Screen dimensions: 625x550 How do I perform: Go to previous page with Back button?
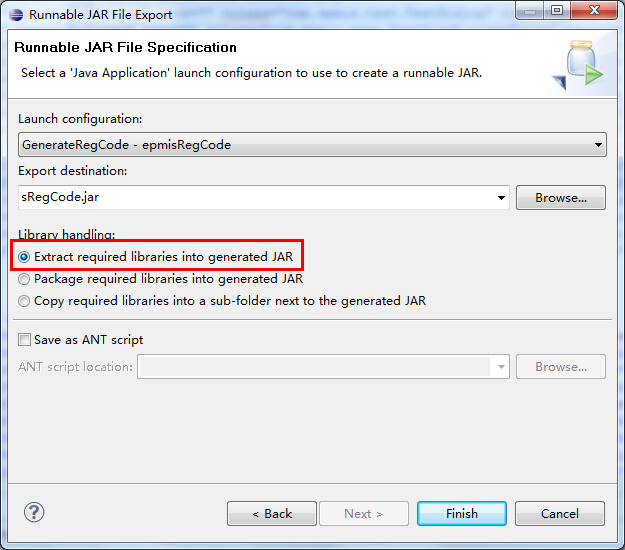(x=272, y=514)
